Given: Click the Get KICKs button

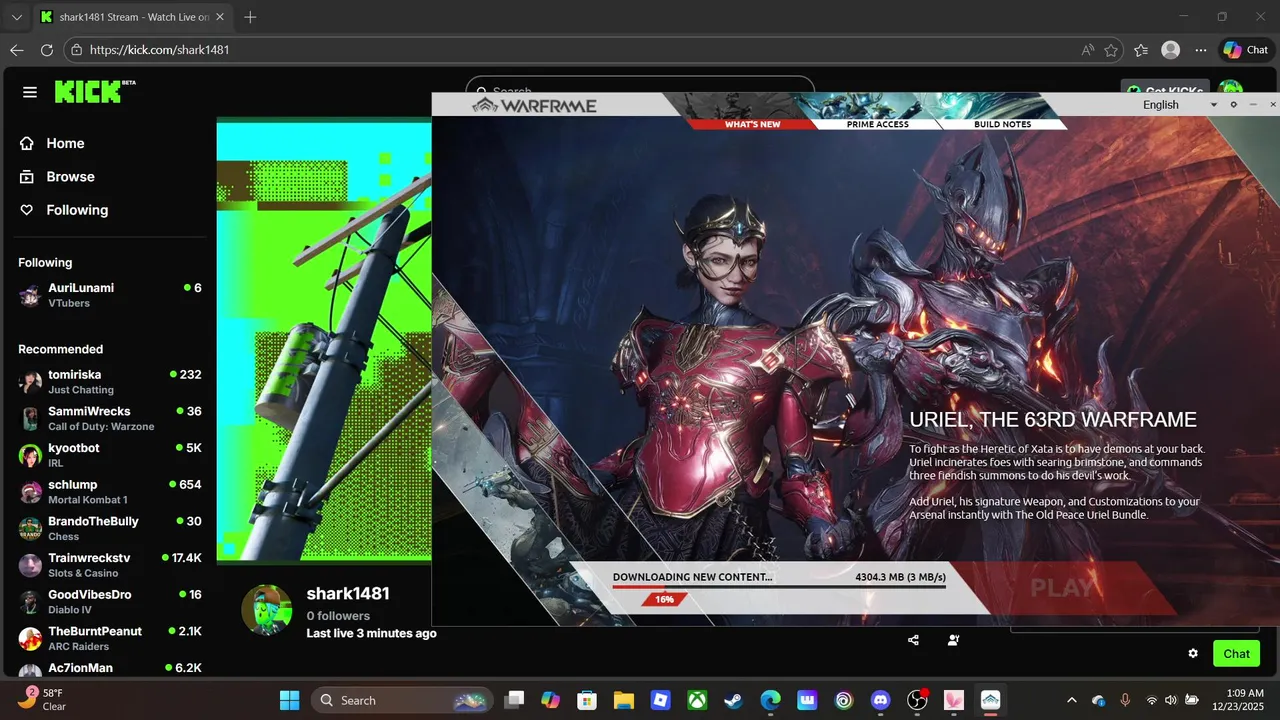Looking at the screenshot, I should coord(1165,88).
